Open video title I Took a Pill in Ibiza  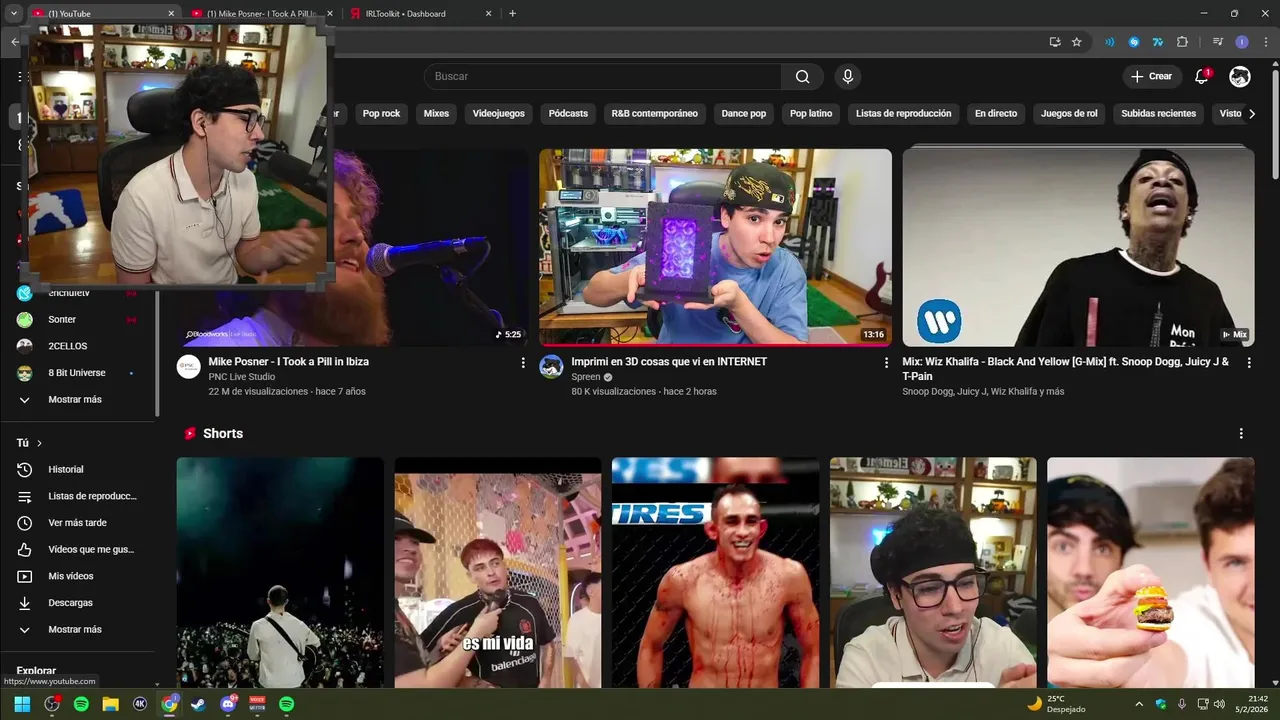[288, 362]
